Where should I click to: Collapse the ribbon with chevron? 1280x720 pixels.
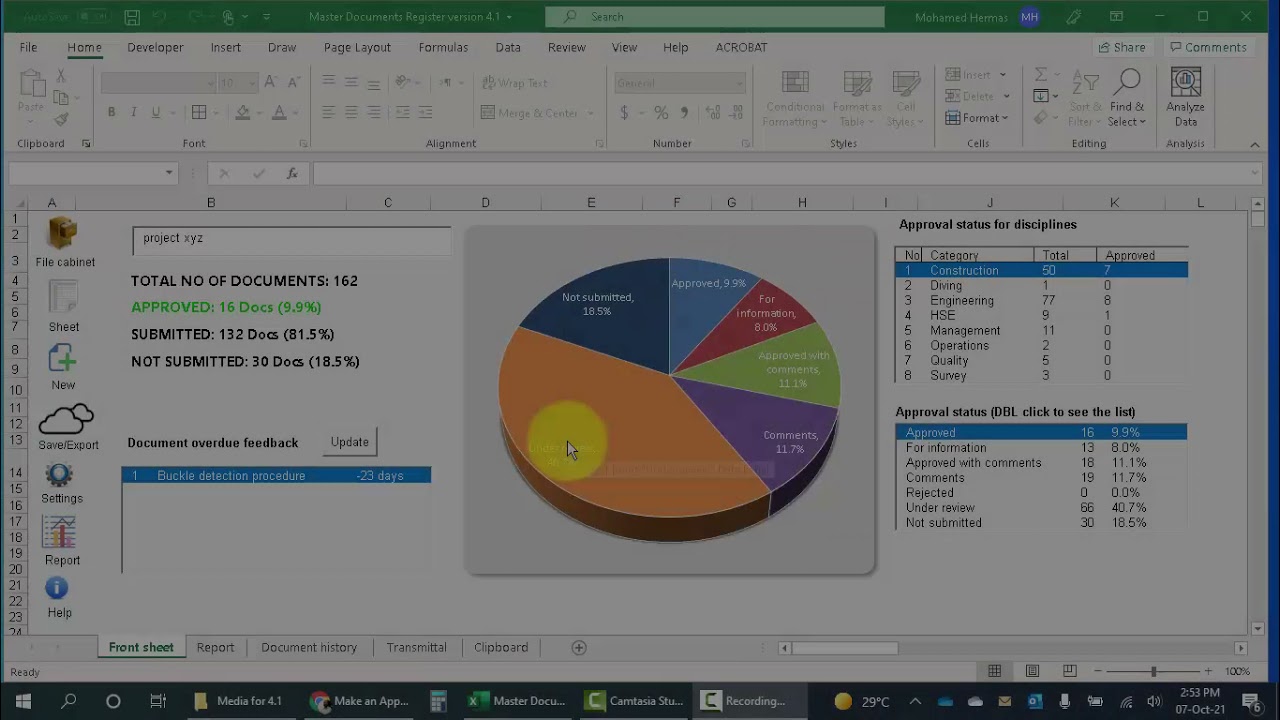coord(1255,144)
